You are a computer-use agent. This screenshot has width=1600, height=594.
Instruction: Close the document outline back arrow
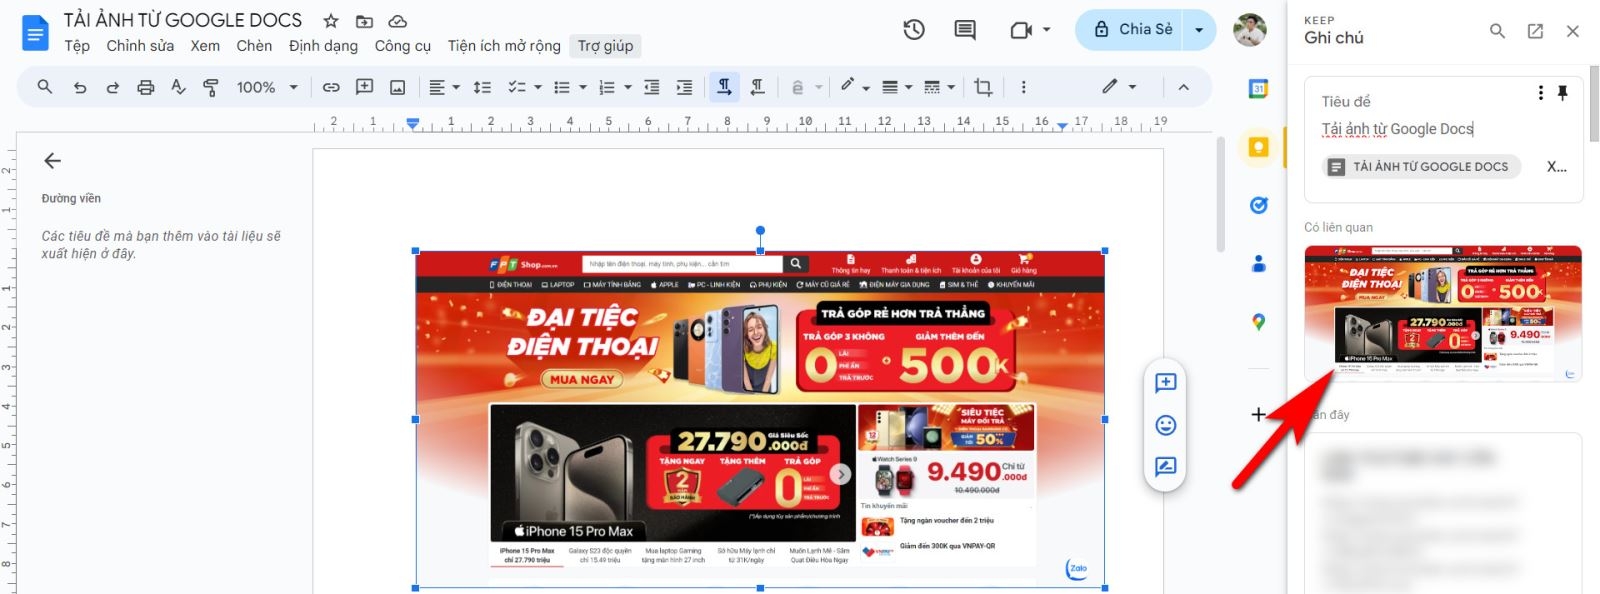pyautogui.click(x=53, y=161)
